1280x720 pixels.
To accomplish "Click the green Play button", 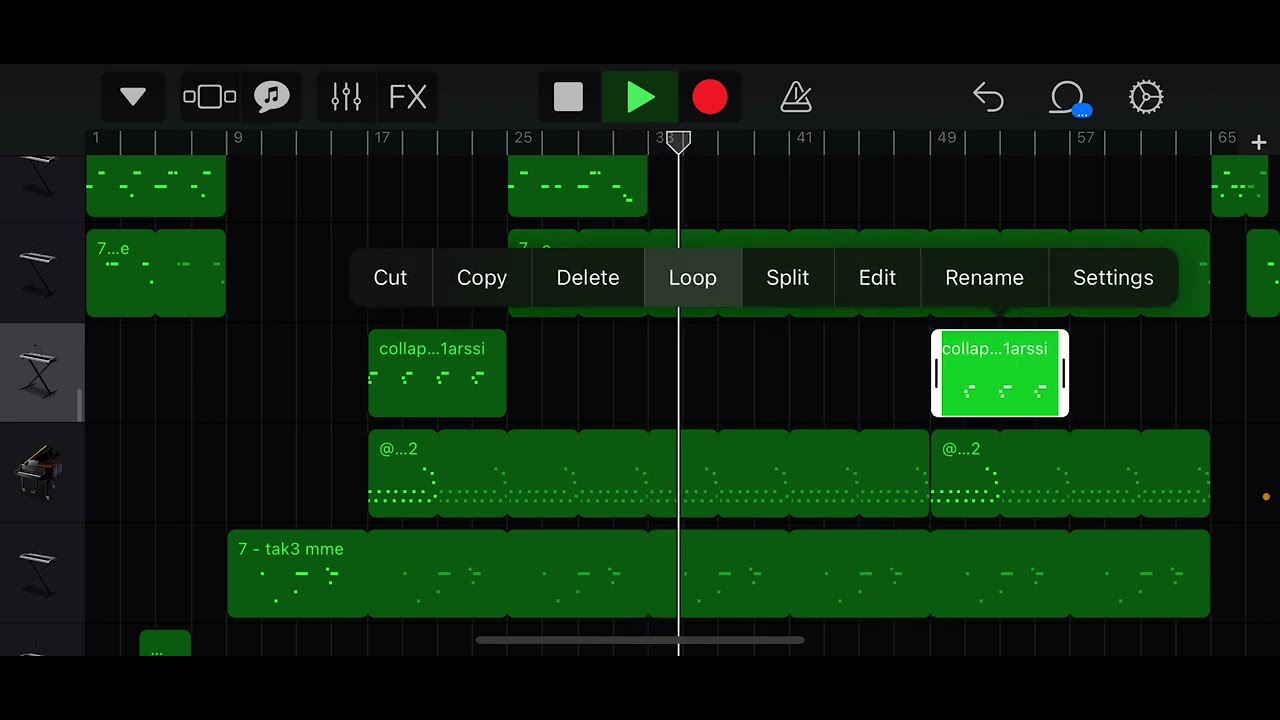I will [640, 97].
